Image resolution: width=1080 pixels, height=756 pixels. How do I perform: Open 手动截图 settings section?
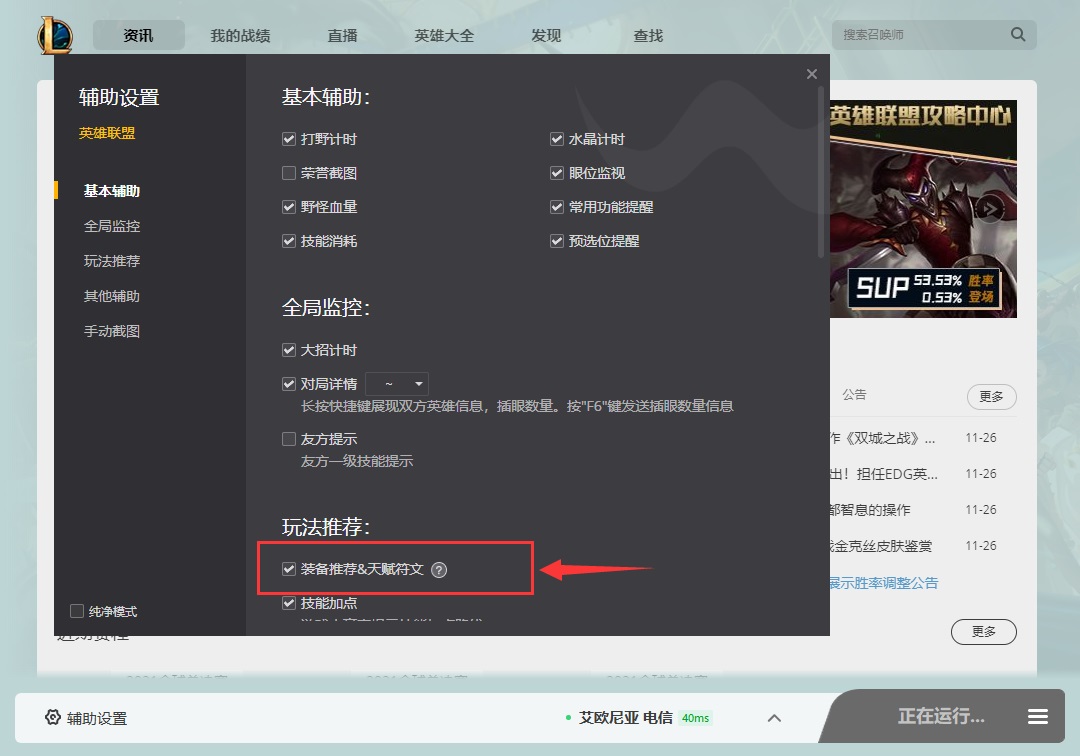coord(112,331)
